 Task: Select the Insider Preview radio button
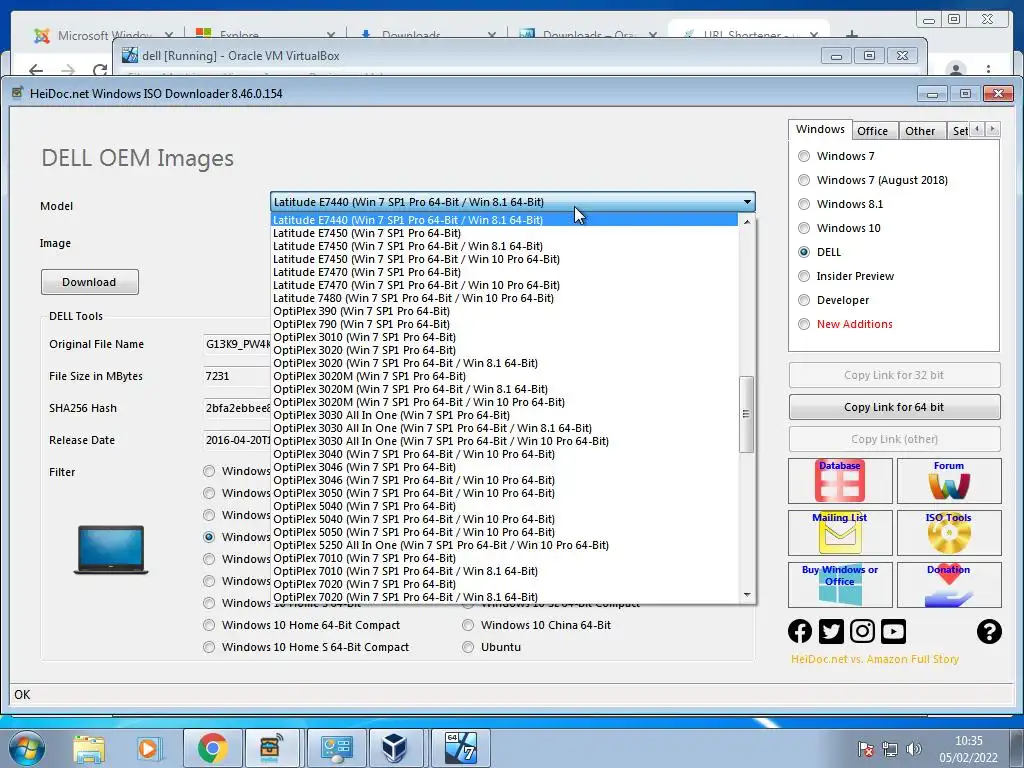[804, 276]
